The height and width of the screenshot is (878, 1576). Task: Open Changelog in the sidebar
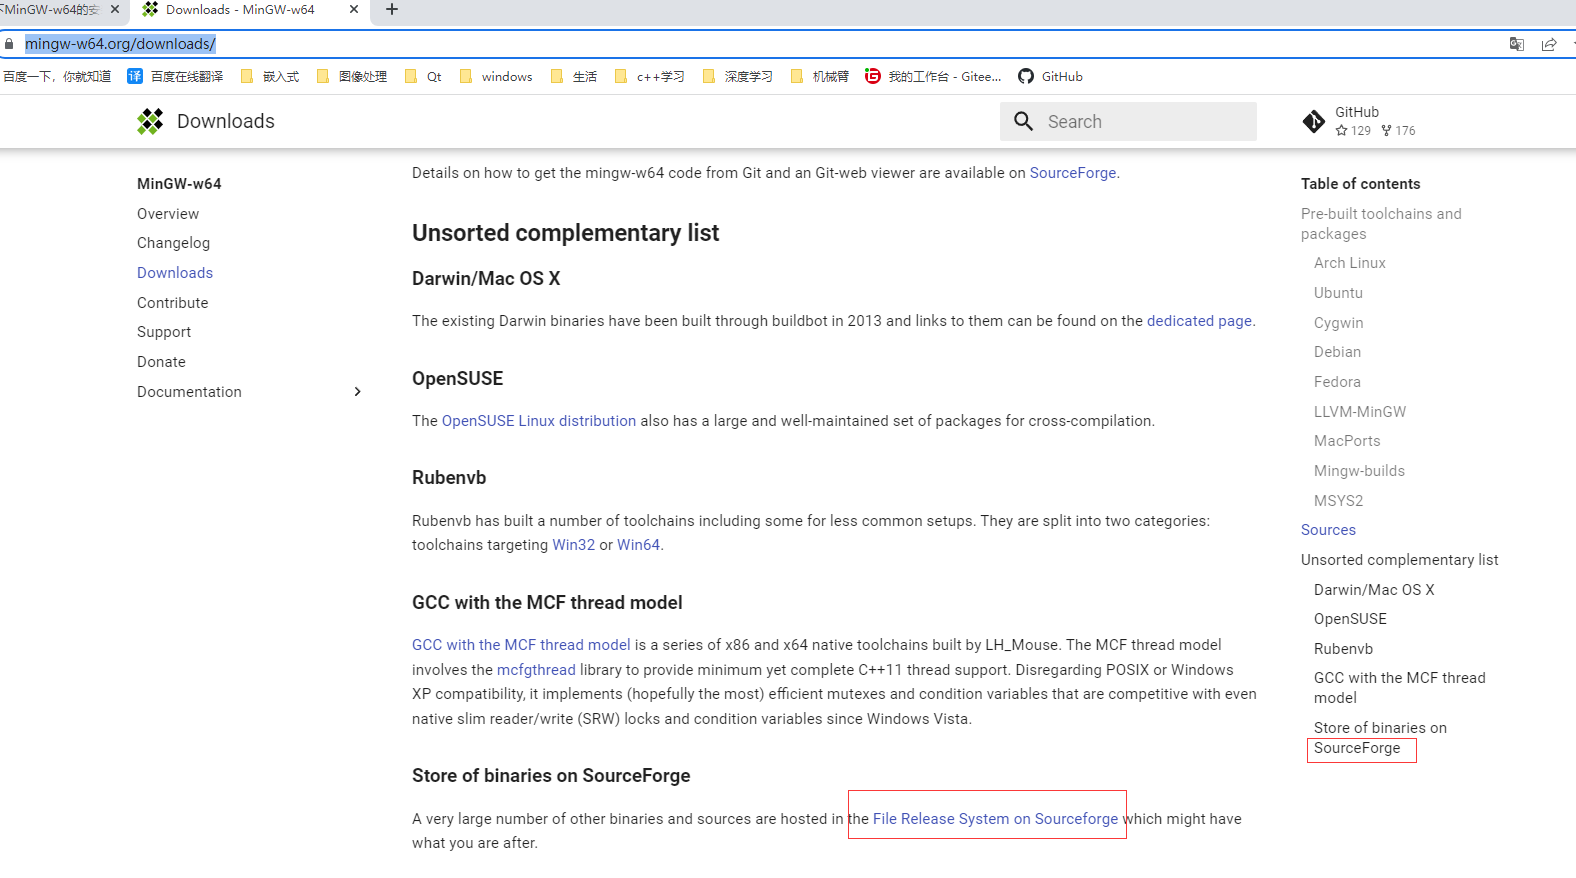(173, 243)
